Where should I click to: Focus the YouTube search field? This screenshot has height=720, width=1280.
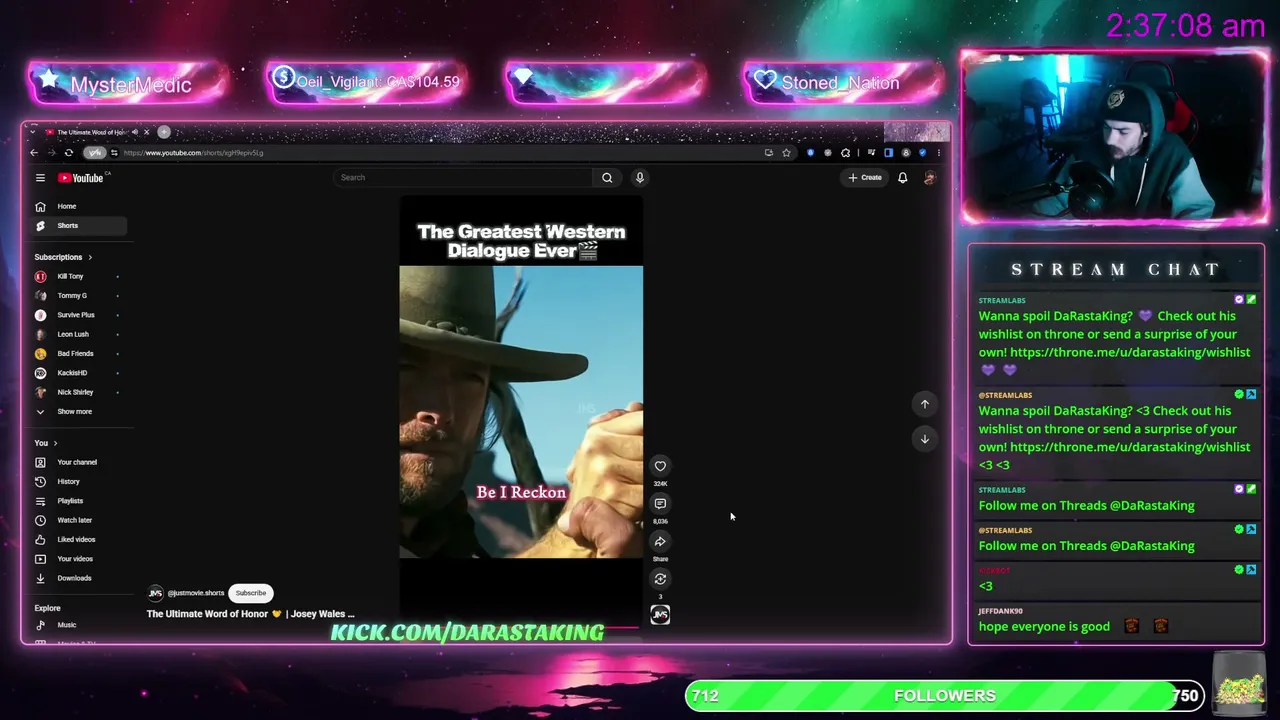coord(464,178)
